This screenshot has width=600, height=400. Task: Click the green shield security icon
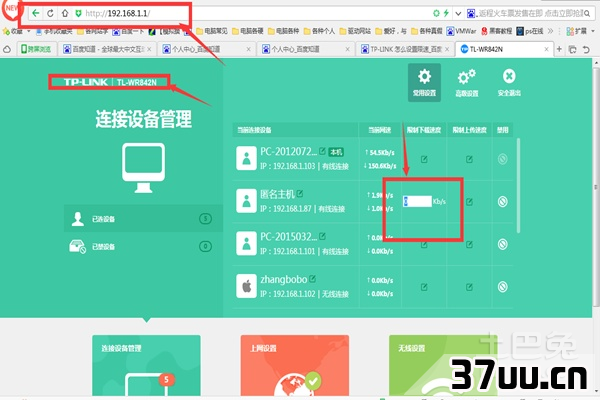78,13
